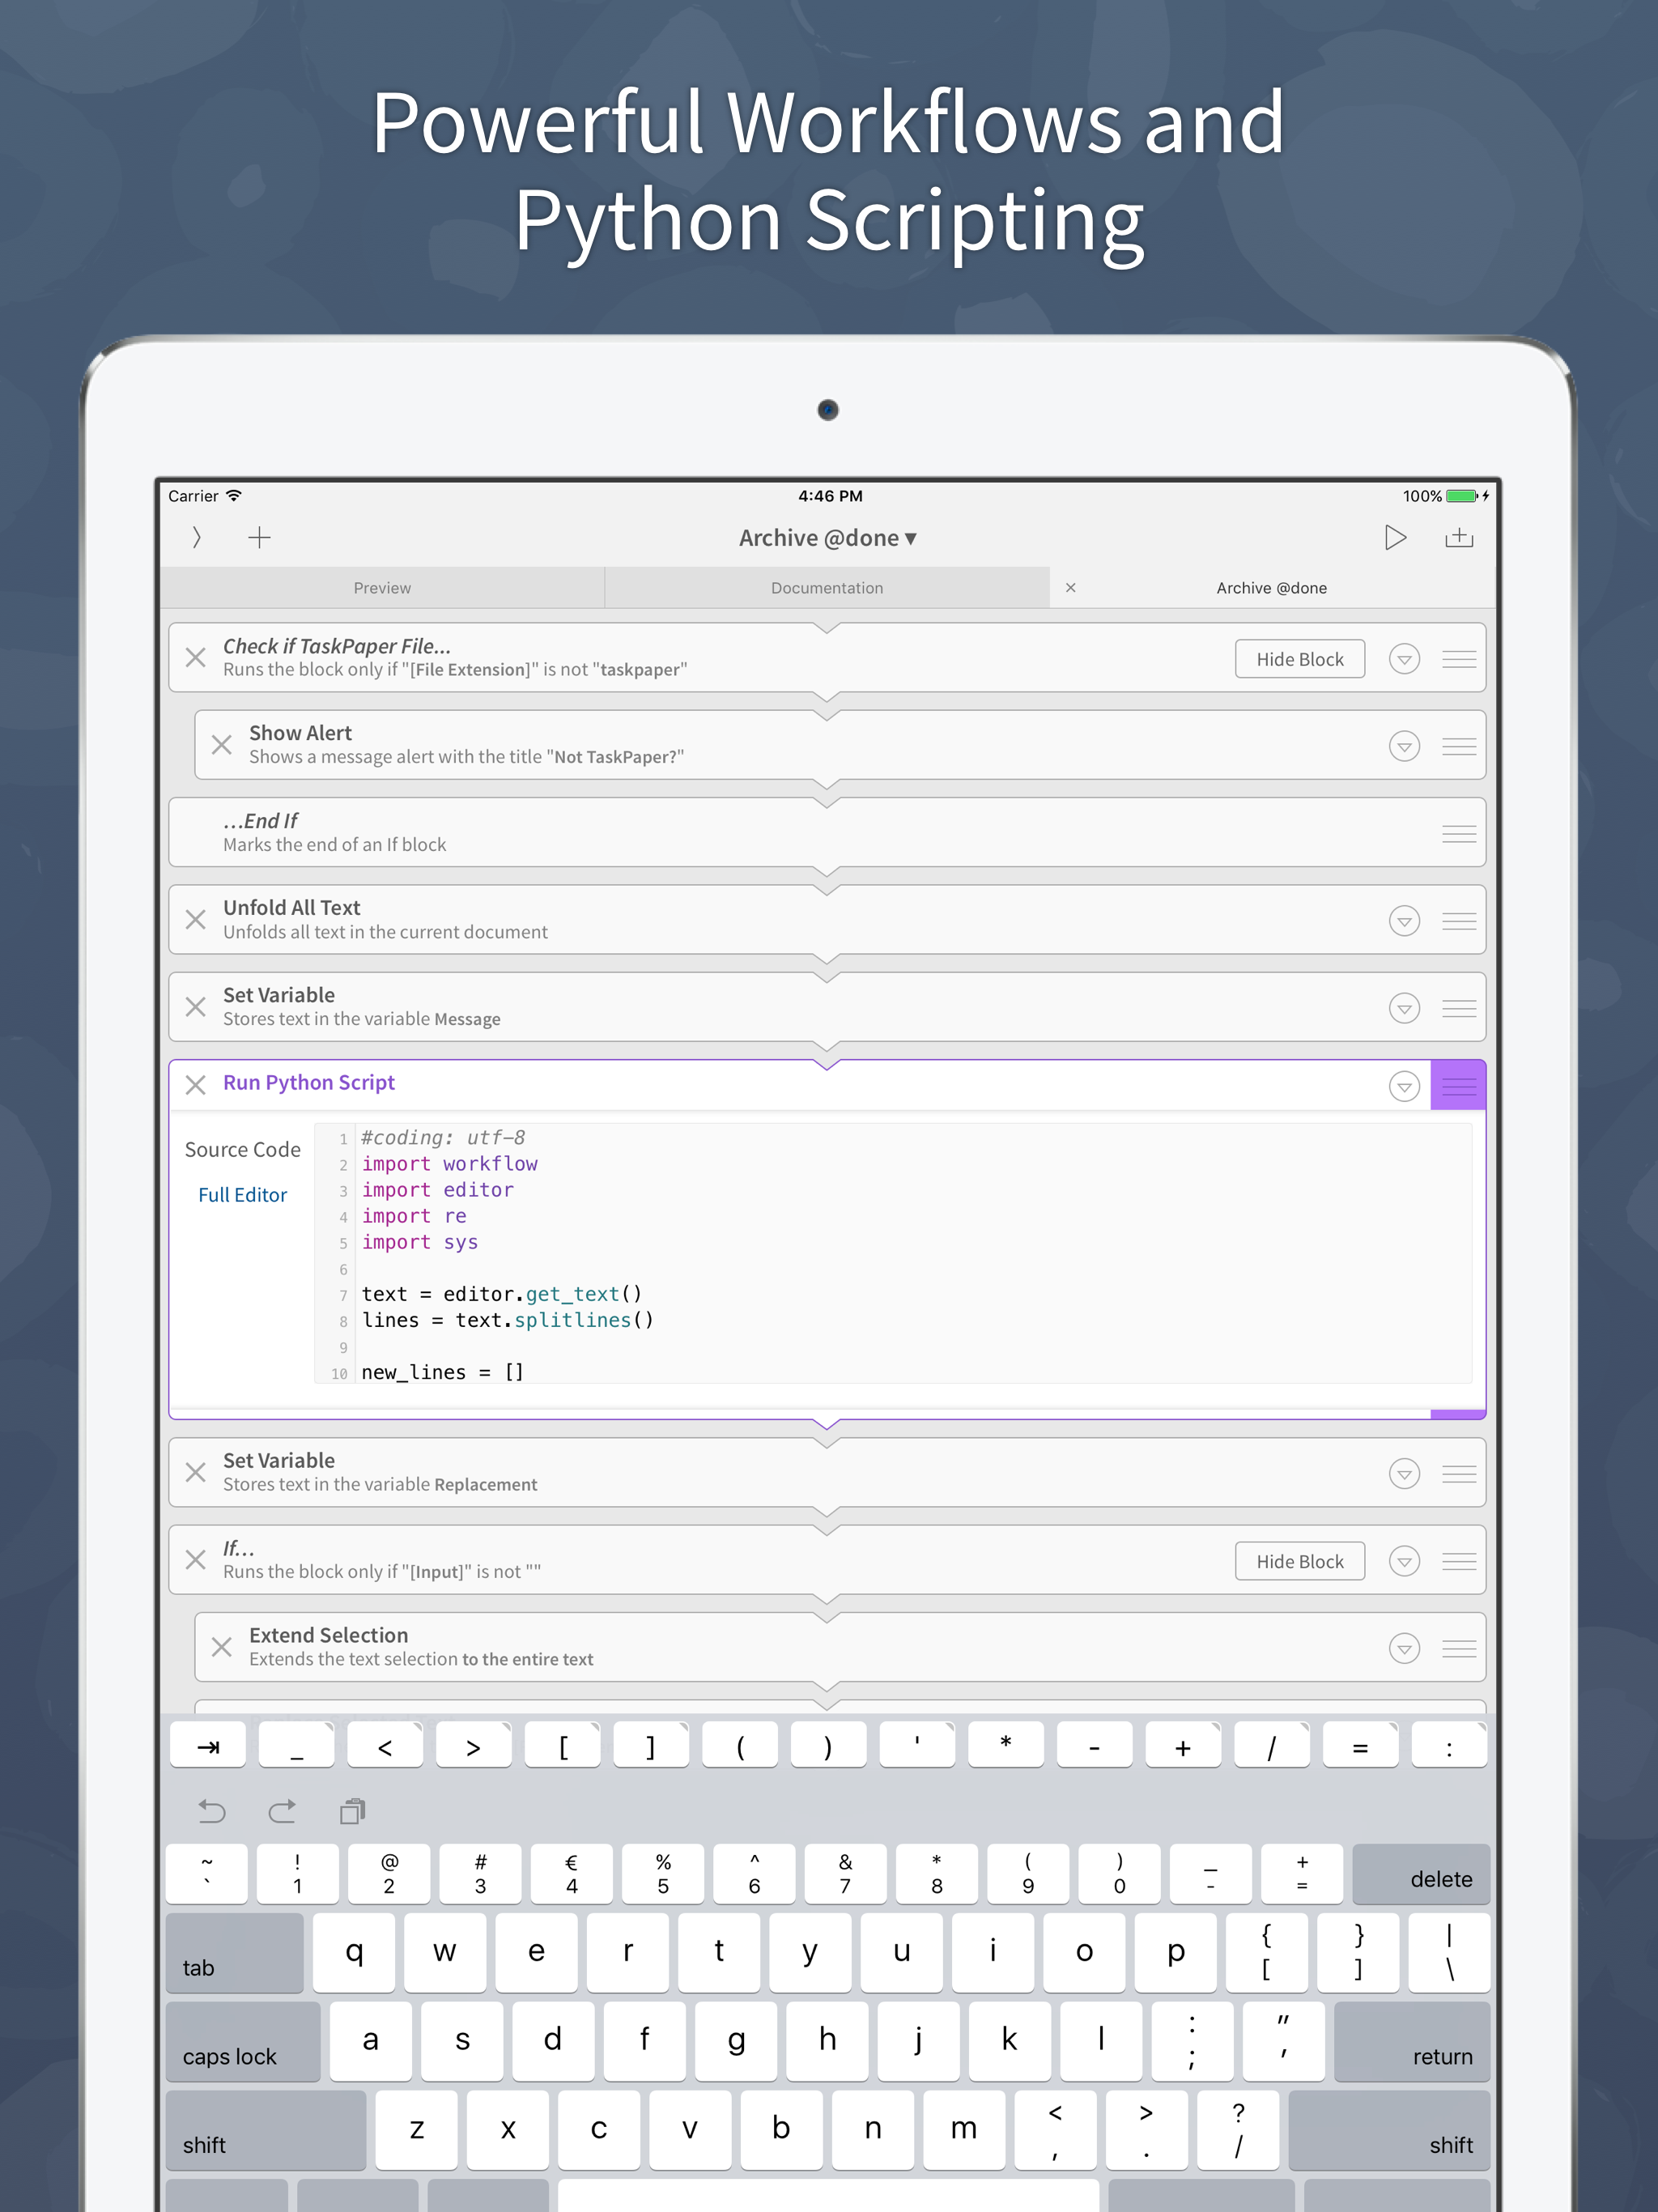Screen dimensions: 1658x2212
Task: Open Full Editor for the Python source code
Action: click(x=242, y=1194)
